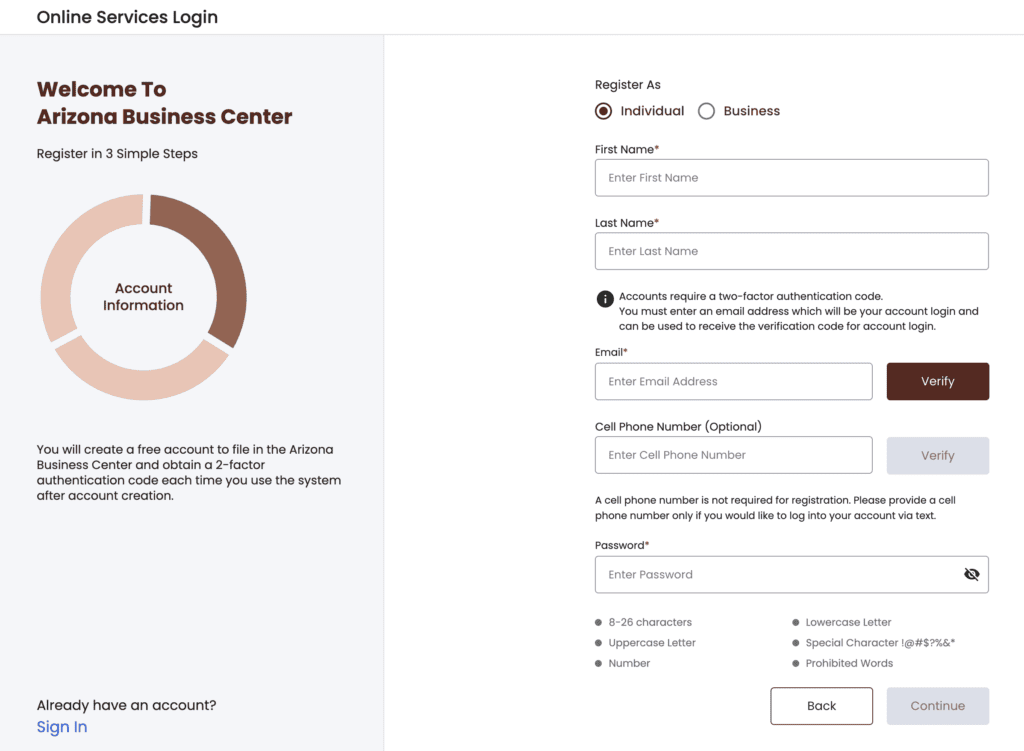Focus the Enter Email Address field
This screenshot has width=1024, height=751.
click(733, 381)
